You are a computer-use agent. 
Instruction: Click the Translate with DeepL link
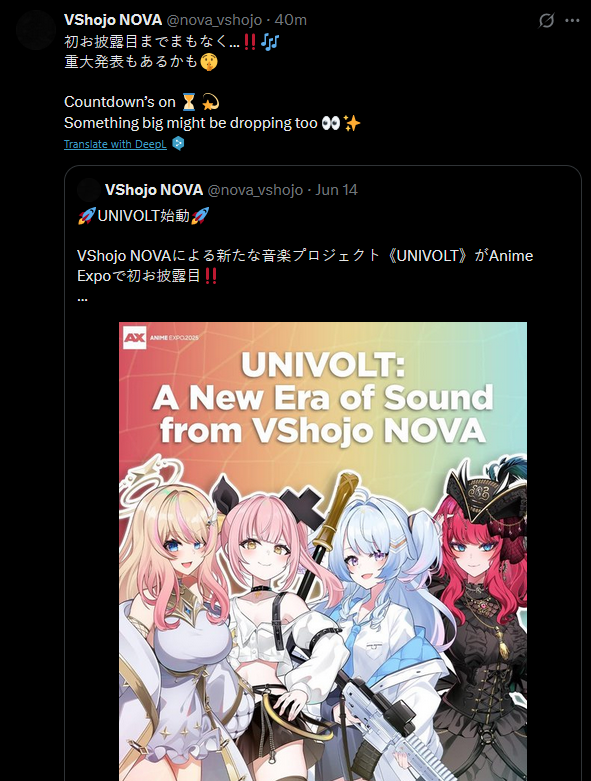(116, 144)
